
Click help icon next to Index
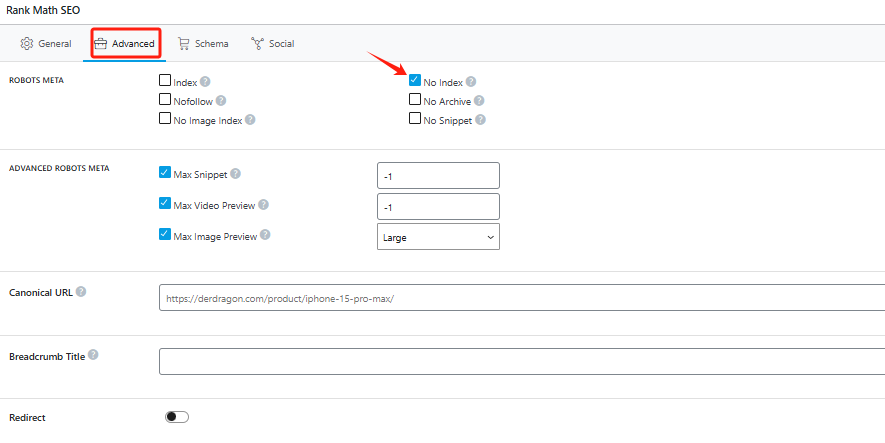click(205, 82)
